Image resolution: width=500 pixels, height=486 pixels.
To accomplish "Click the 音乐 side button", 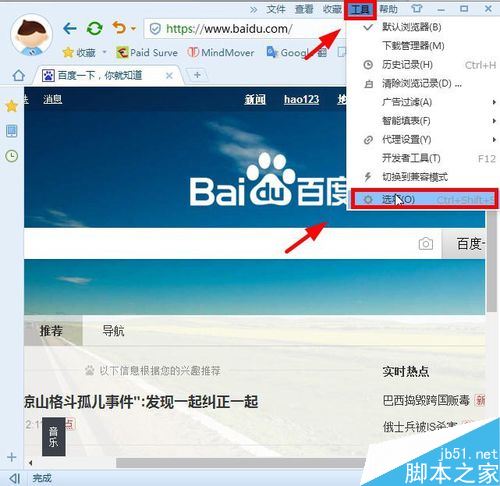I will [53, 436].
